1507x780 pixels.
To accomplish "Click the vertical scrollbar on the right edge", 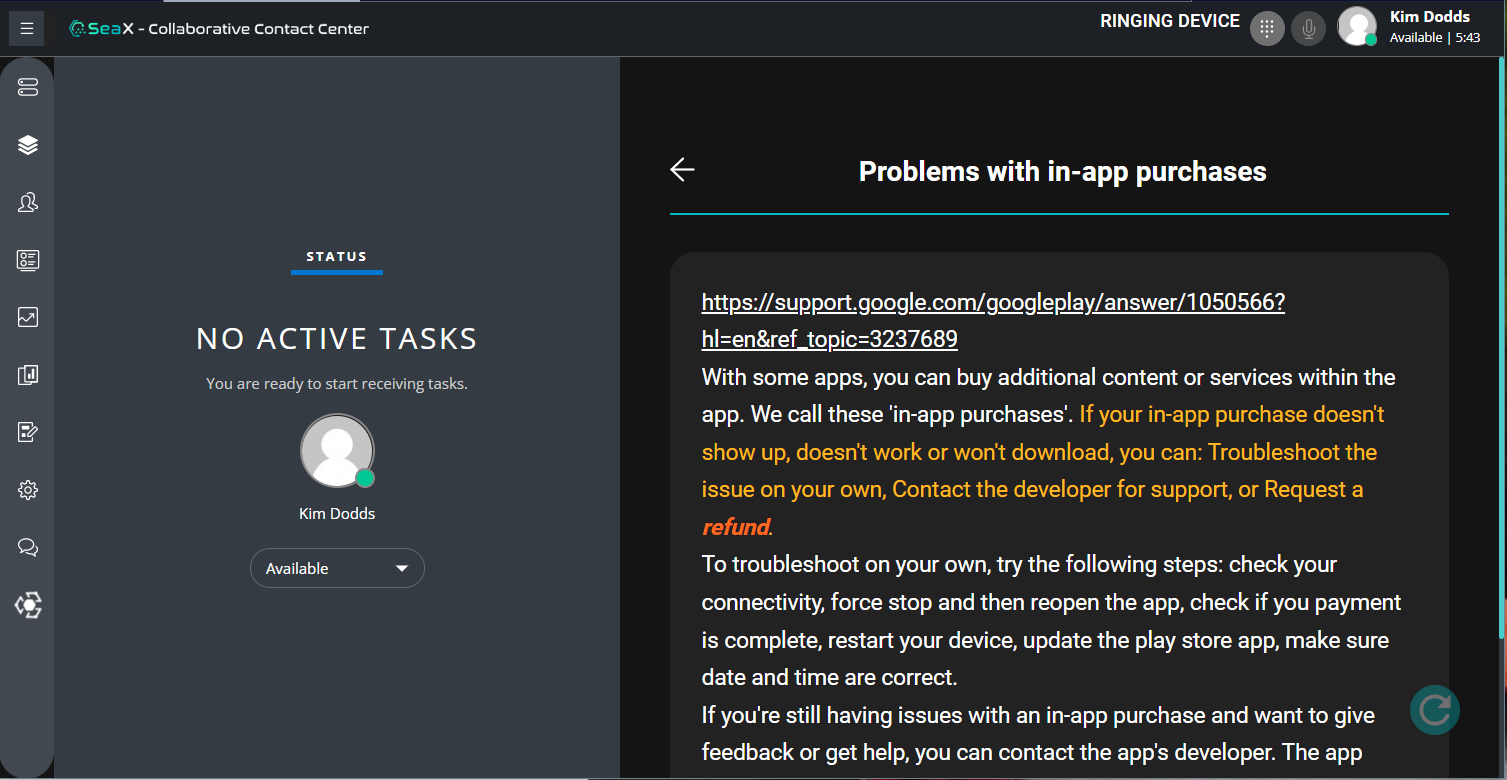I will click(x=1501, y=350).
